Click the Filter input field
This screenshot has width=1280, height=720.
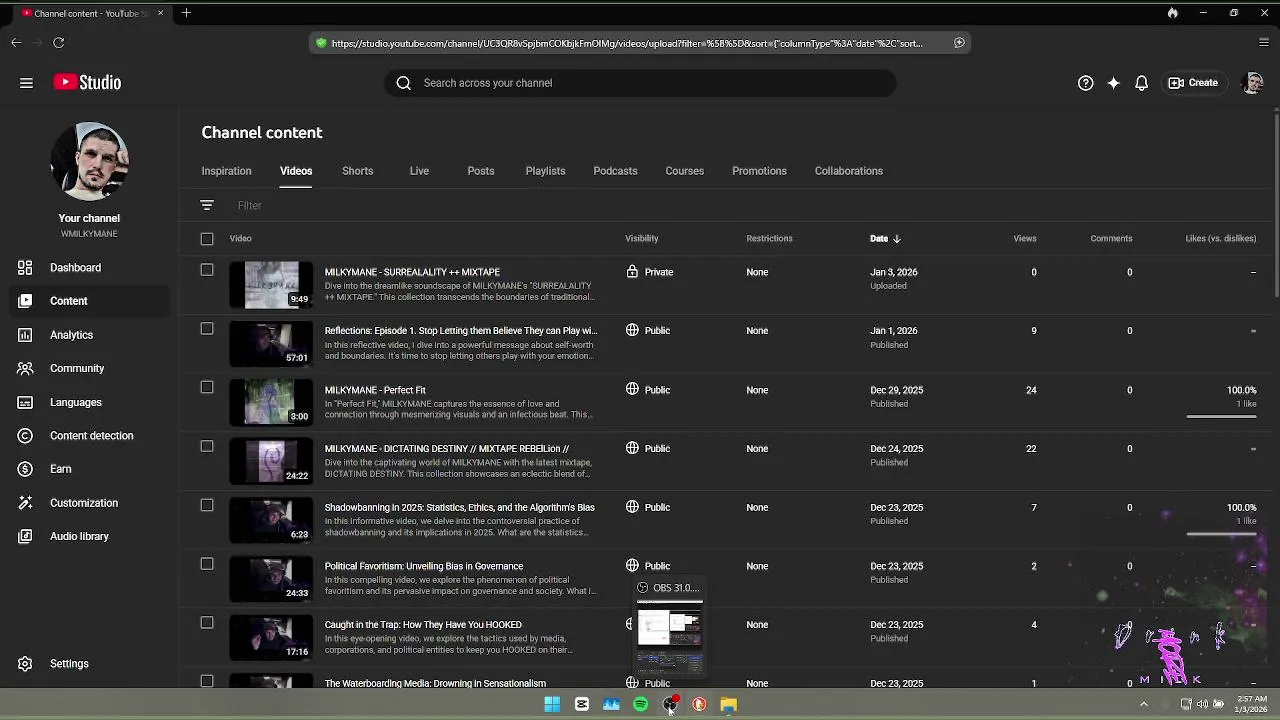249,206
